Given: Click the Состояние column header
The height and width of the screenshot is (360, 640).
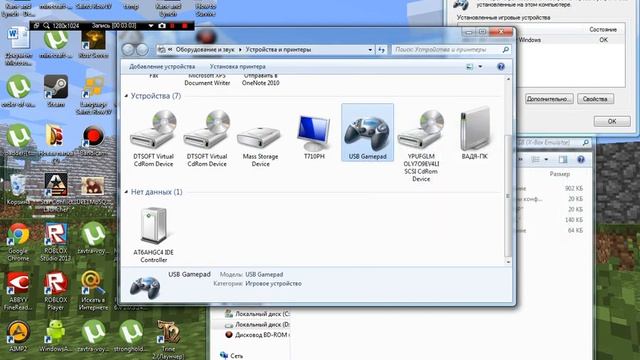Looking at the screenshot, I should 603,29.
